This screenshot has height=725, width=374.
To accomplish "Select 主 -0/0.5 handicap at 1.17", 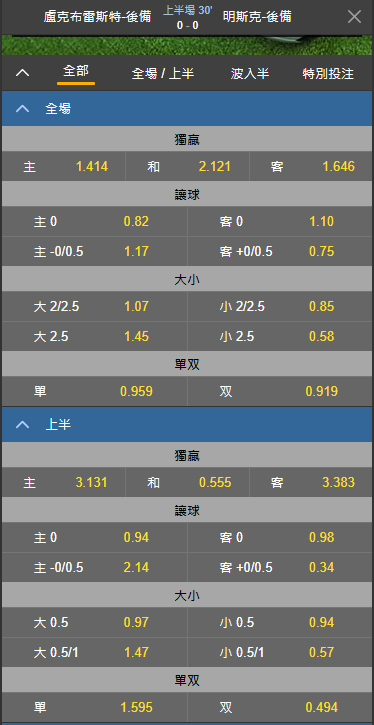I will [x=95, y=252].
